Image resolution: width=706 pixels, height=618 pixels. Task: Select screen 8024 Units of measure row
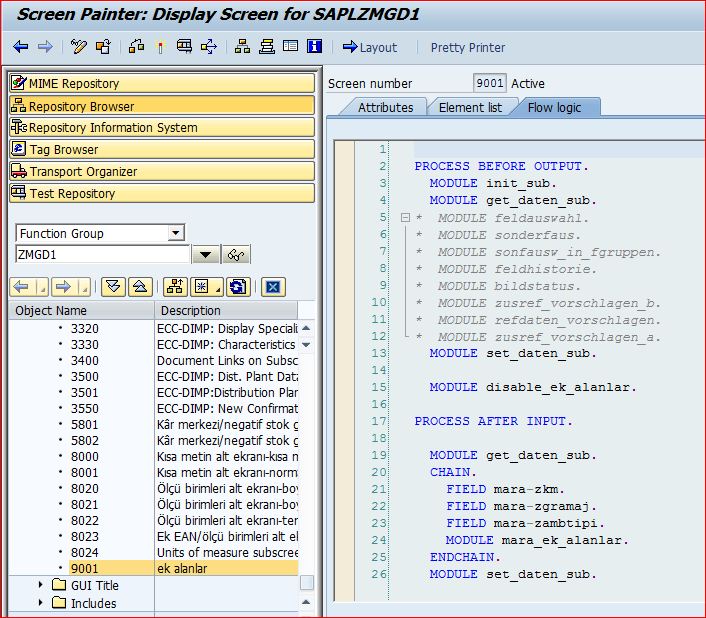click(x=153, y=552)
